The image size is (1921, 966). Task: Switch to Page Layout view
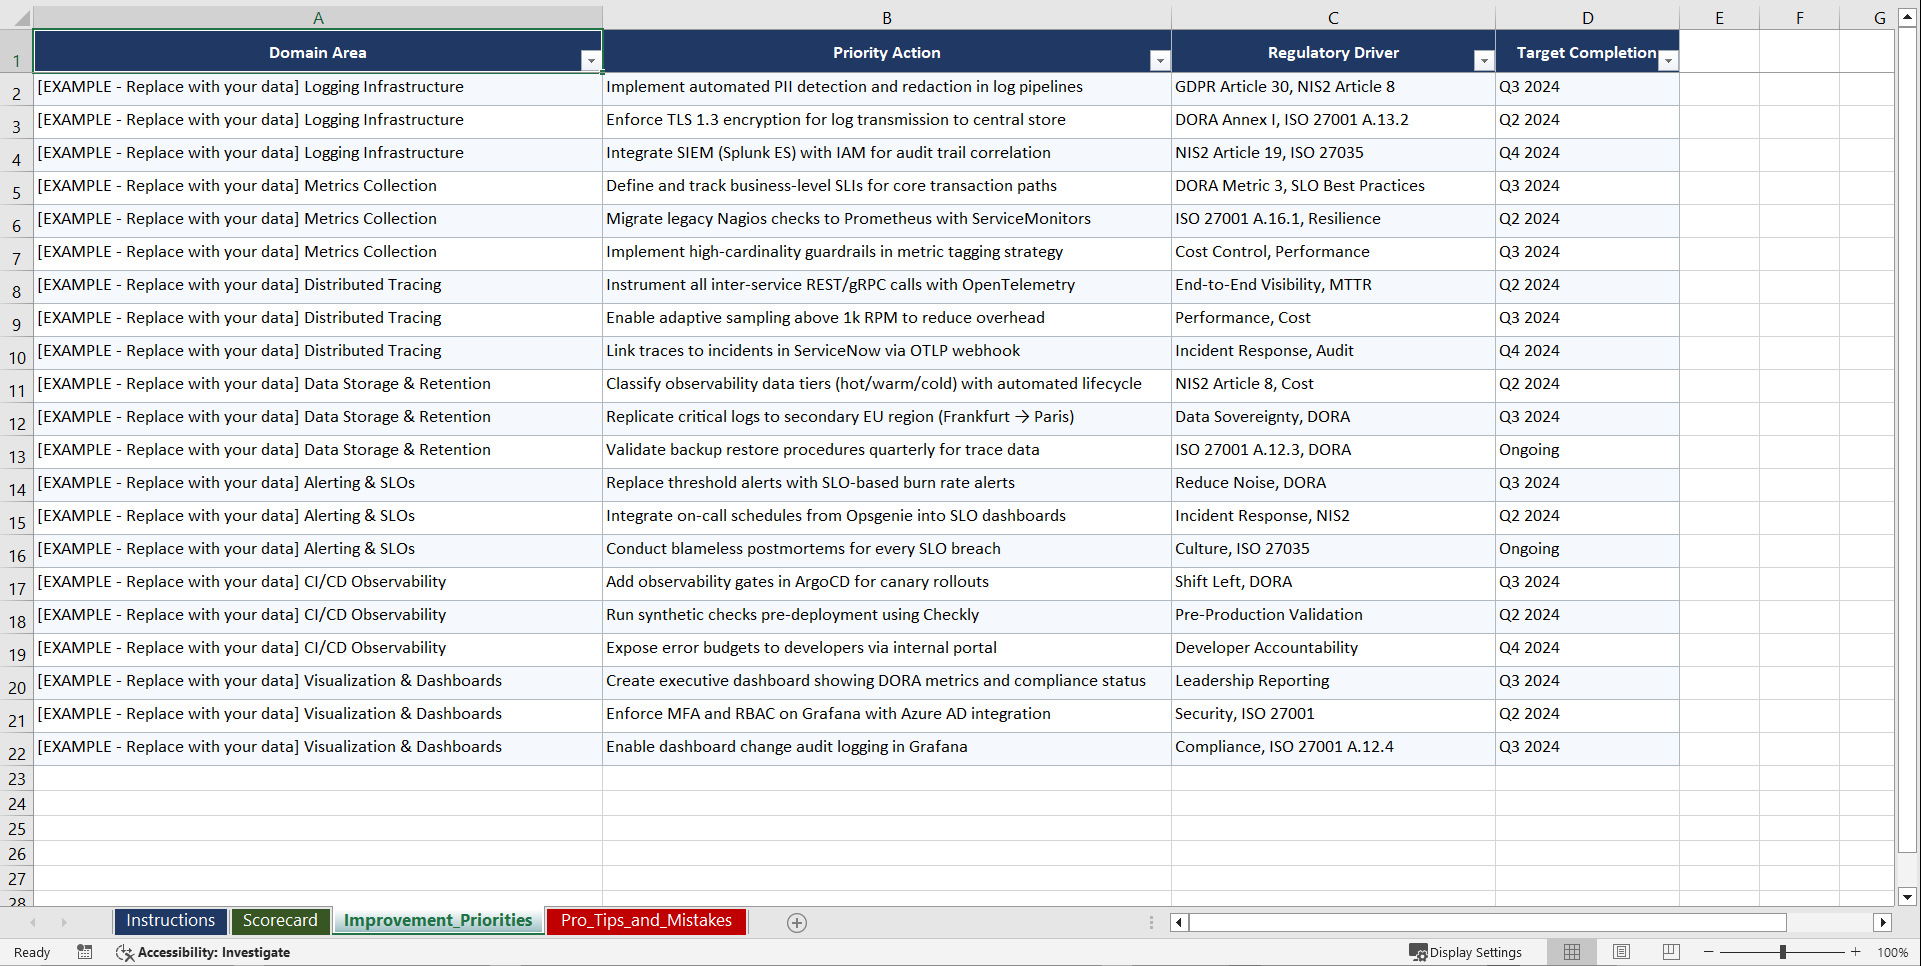point(1621,952)
